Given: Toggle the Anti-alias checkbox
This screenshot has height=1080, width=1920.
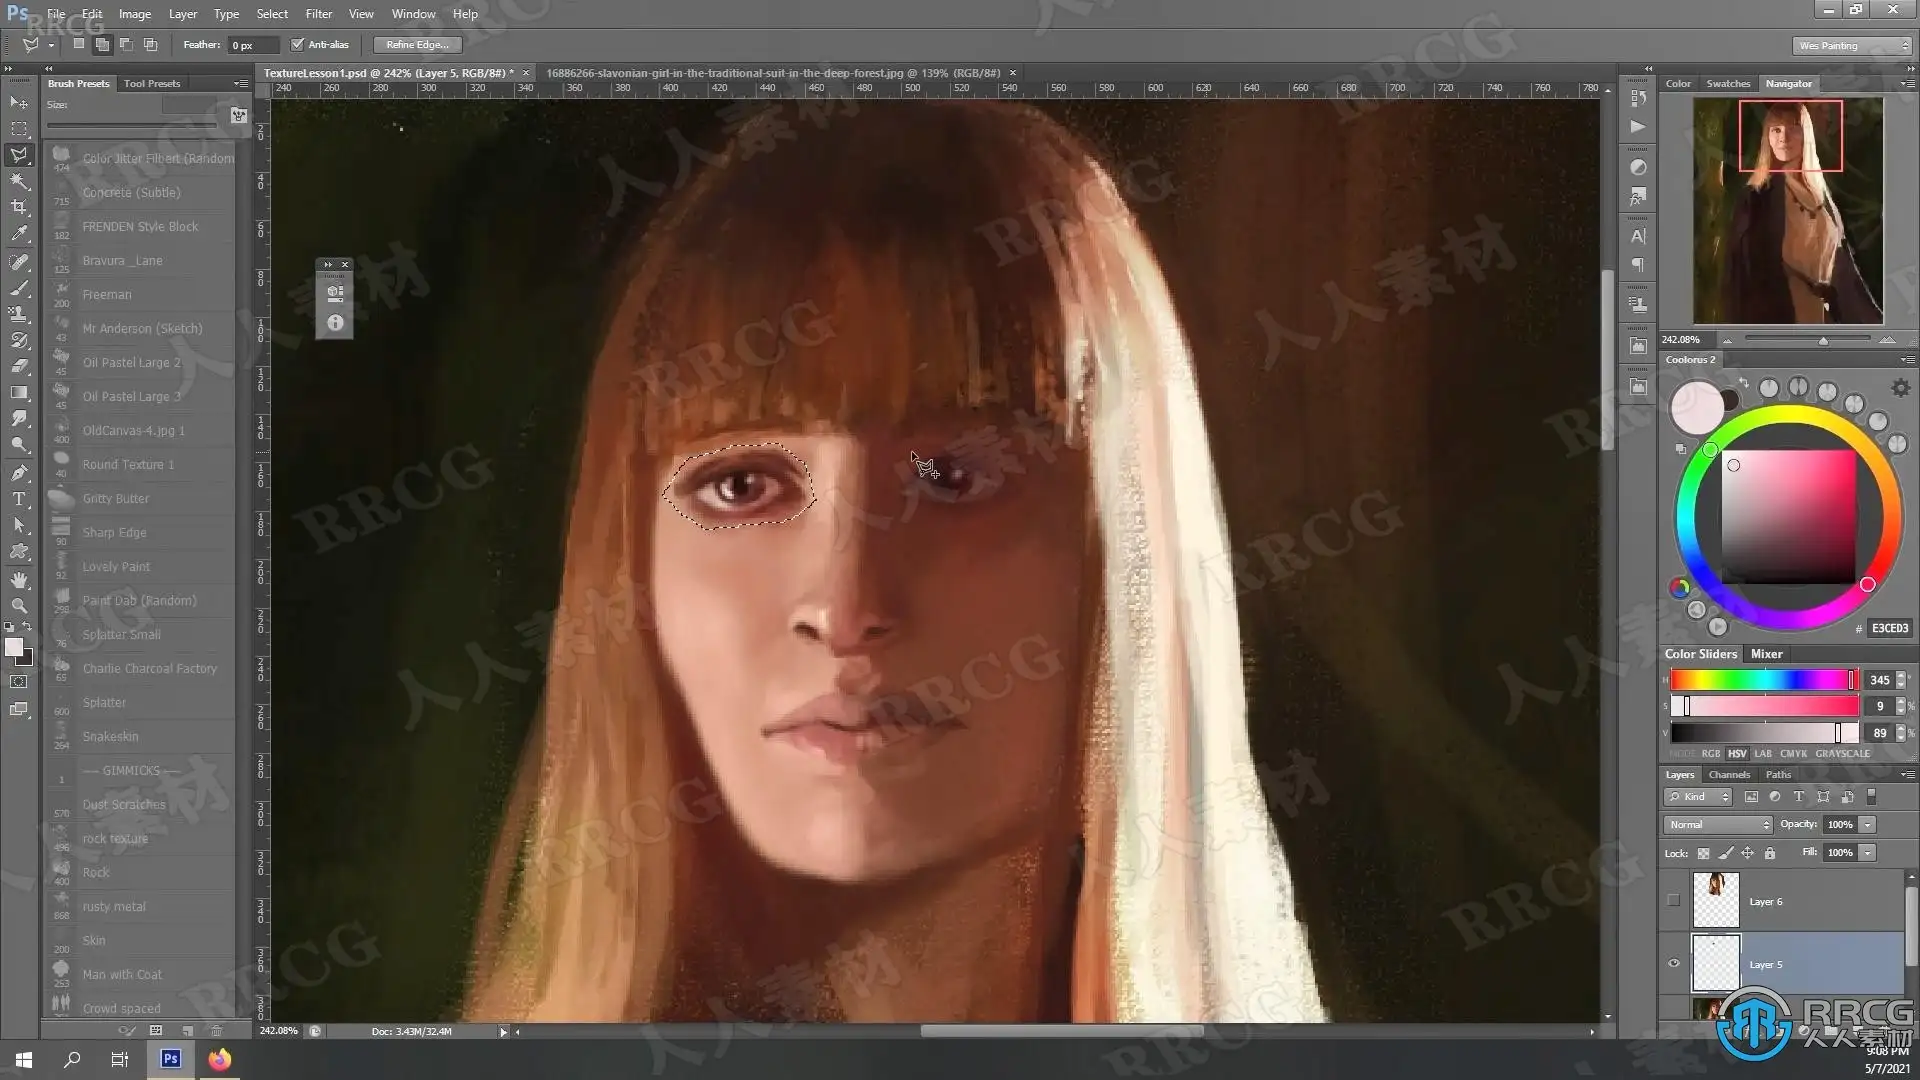Looking at the screenshot, I should click(297, 44).
